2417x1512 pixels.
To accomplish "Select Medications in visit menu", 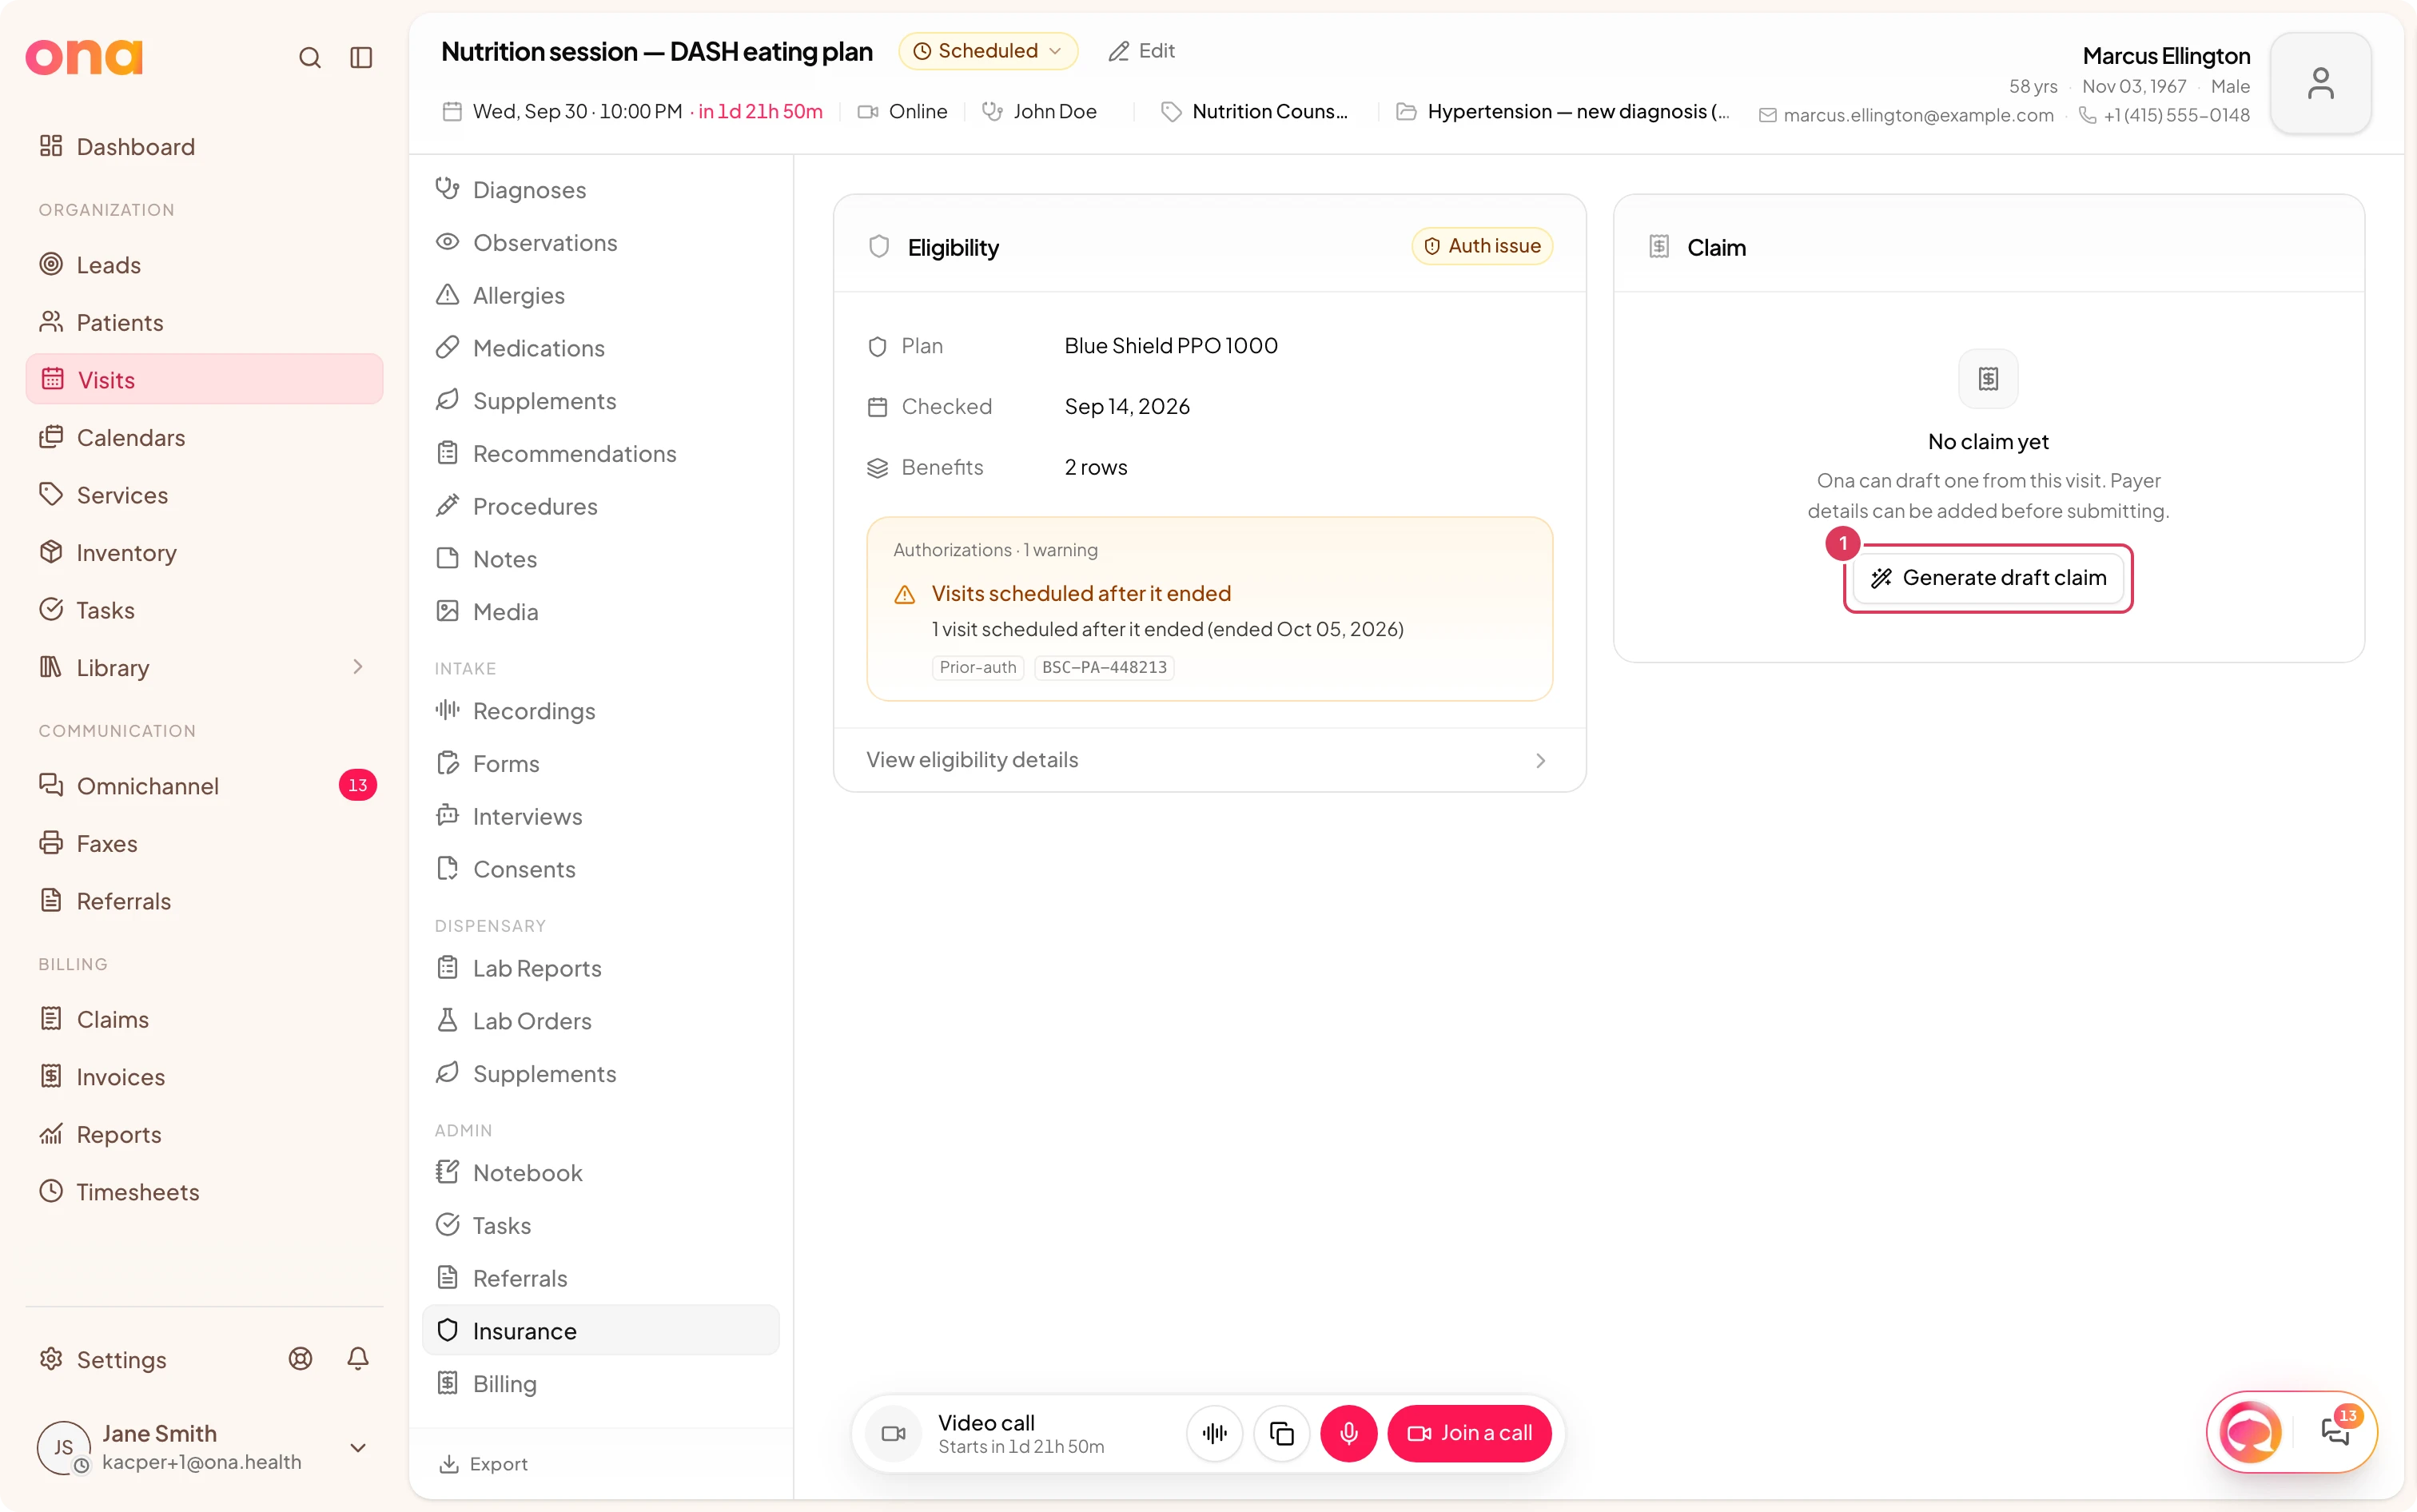I will 600,348.
